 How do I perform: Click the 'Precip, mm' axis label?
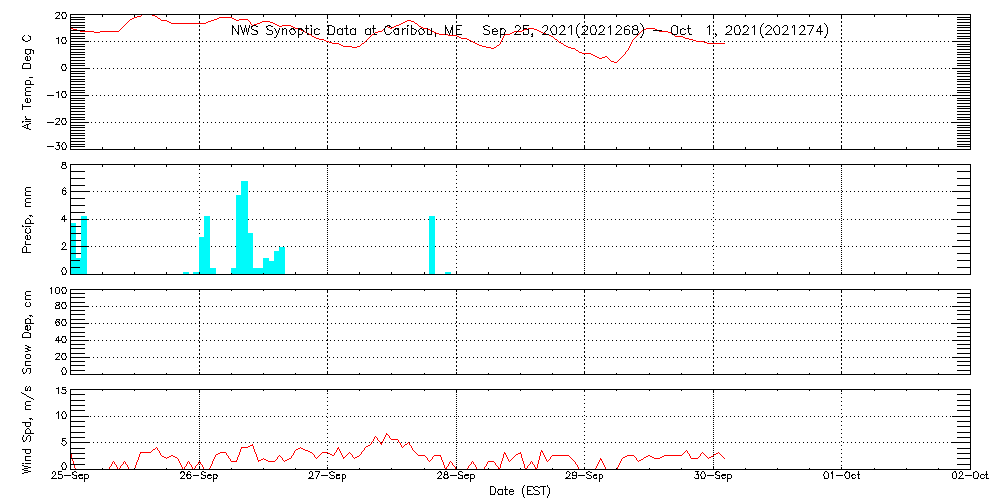28,218
